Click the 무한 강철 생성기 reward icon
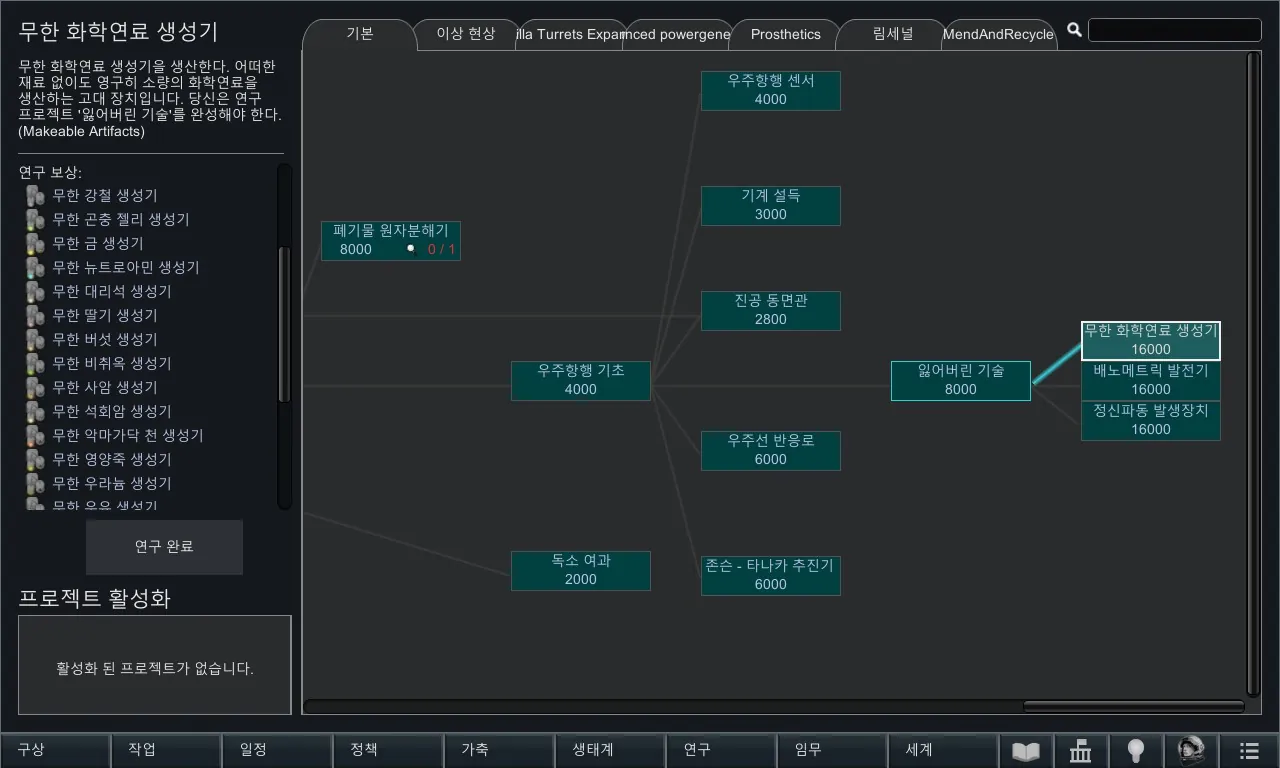 (x=35, y=195)
